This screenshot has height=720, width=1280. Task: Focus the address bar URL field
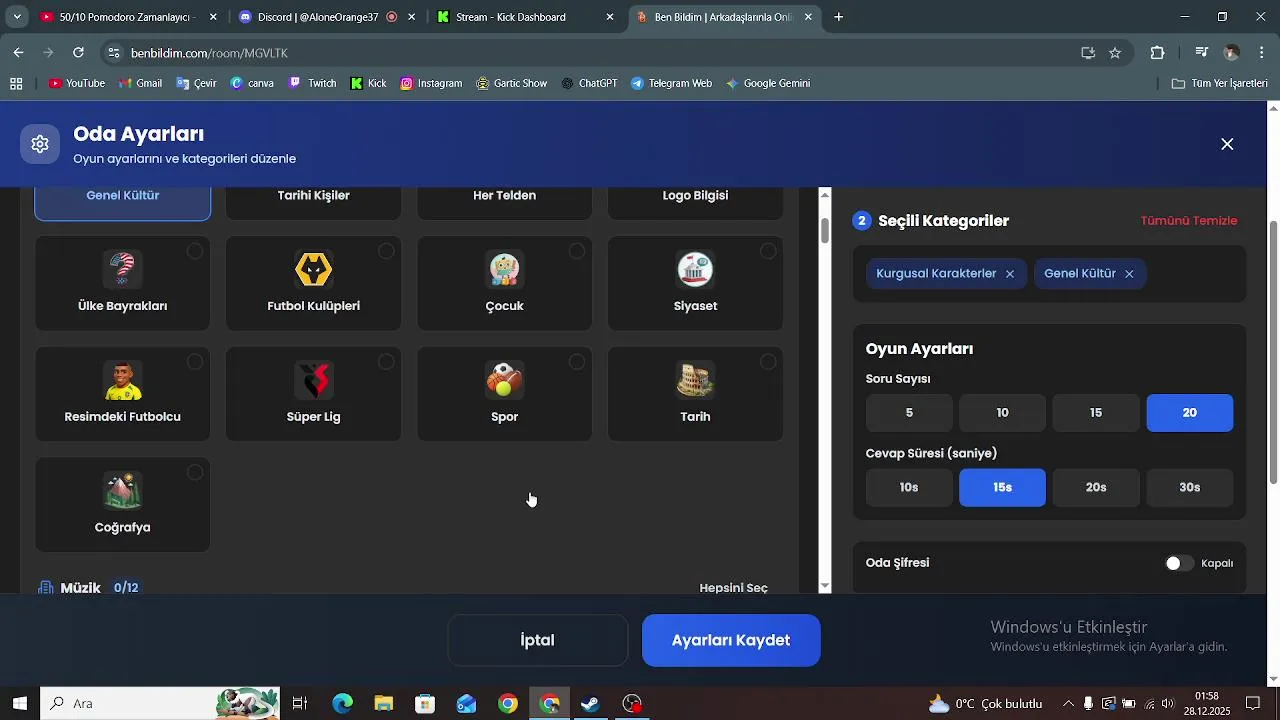click(x=590, y=53)
